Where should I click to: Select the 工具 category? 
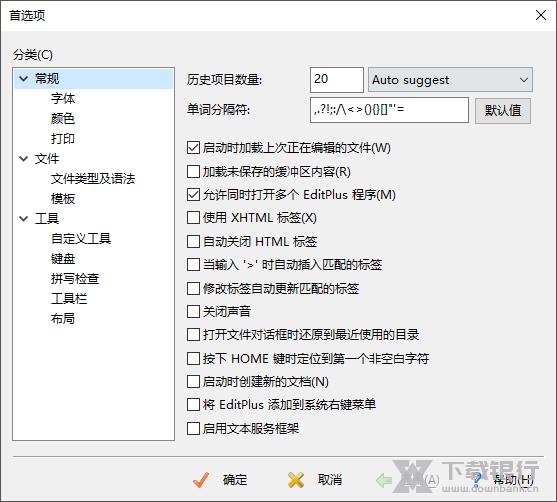tap(47, 218)
